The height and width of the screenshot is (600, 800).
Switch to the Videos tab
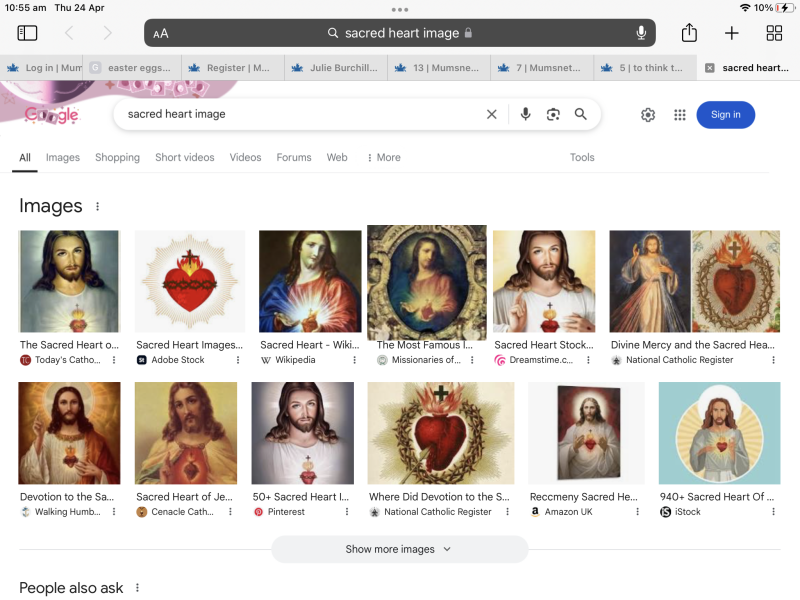point(245,158)
